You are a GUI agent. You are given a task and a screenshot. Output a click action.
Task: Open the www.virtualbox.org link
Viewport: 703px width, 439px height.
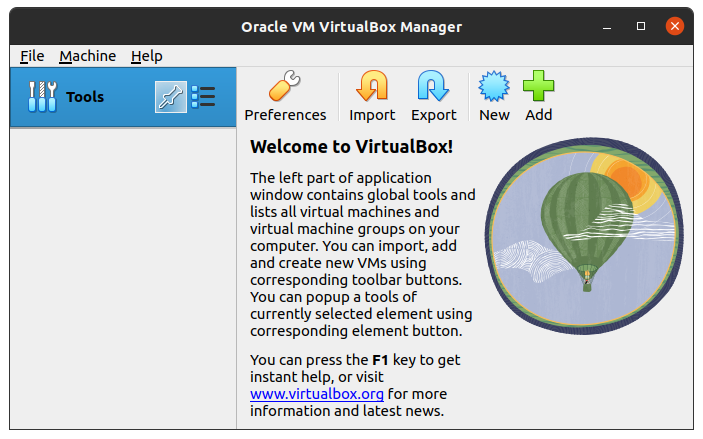tap(317, 394)
